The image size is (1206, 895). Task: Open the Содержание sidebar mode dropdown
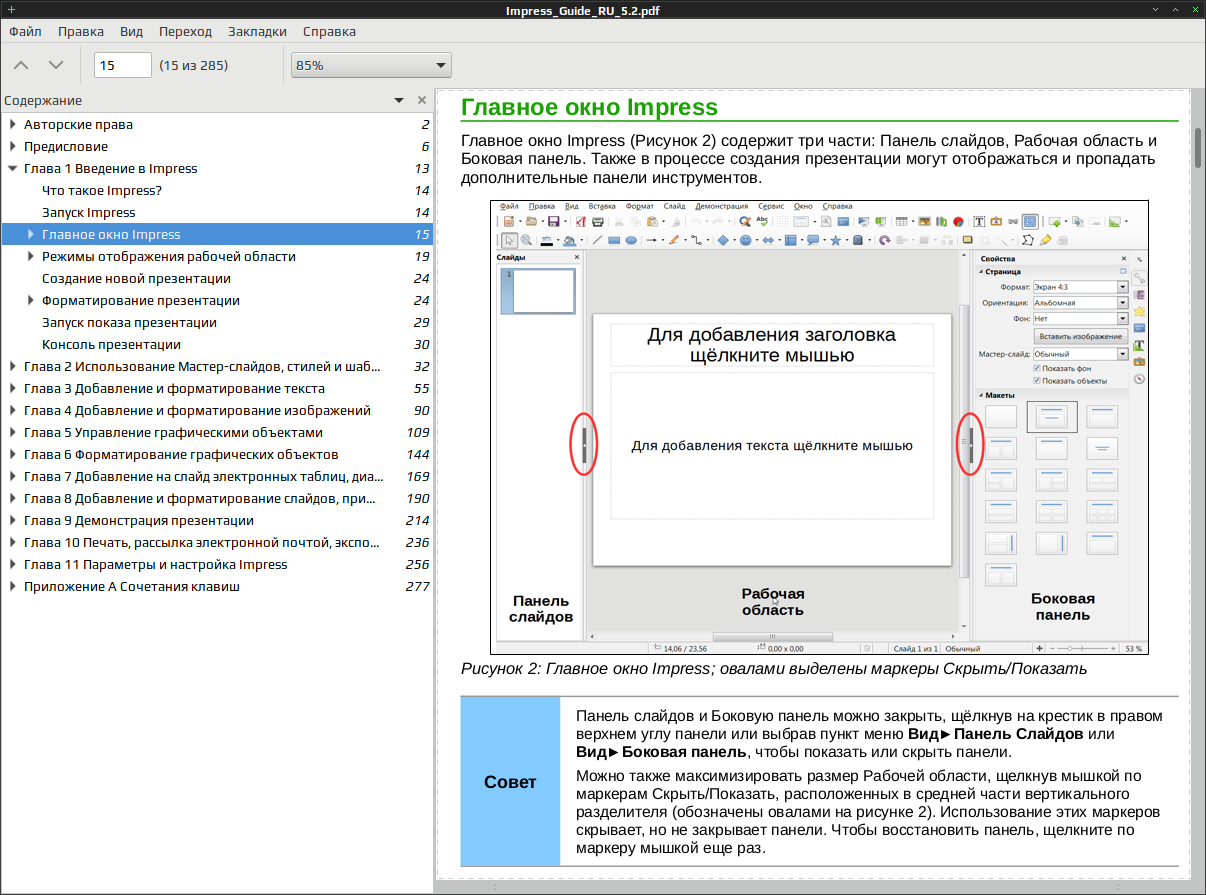[x=399, y=100]
